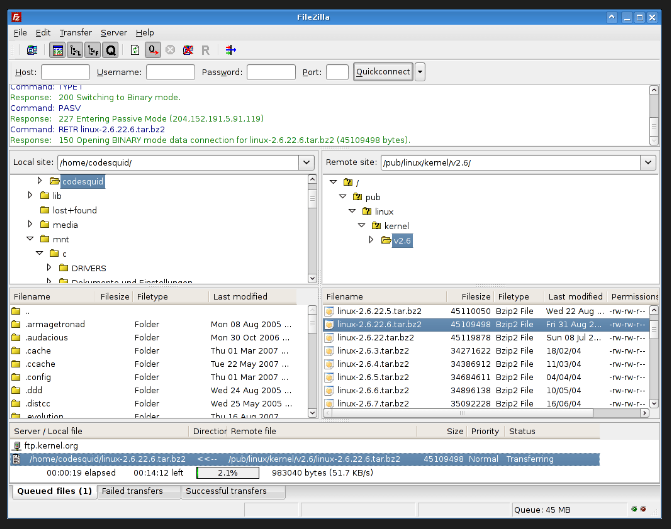The width and height of the screenshot is (671, 529).
Task: Sort remote files by Filesize column
Action: point(470,297)
